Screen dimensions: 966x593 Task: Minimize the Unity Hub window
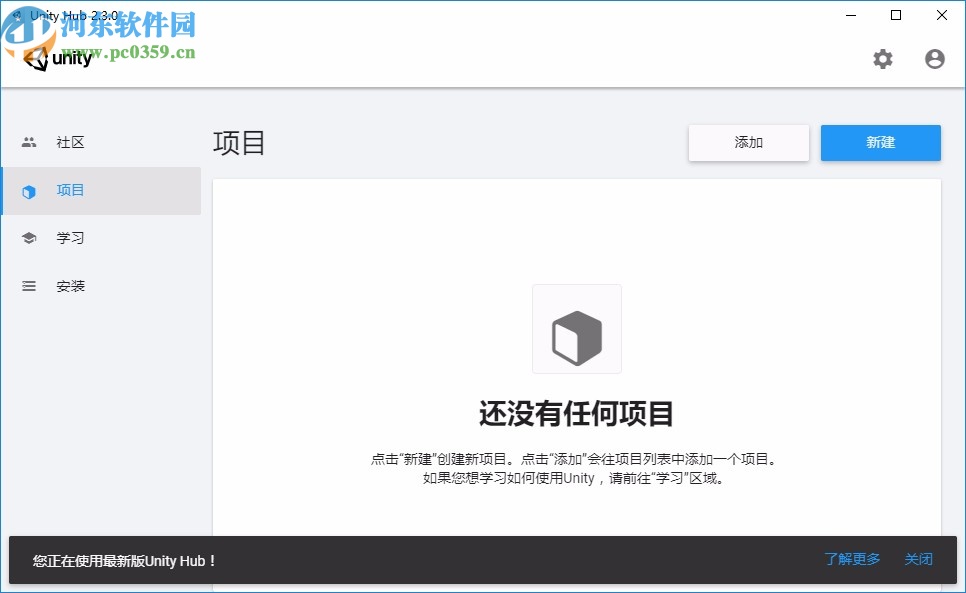coord(851,15)
